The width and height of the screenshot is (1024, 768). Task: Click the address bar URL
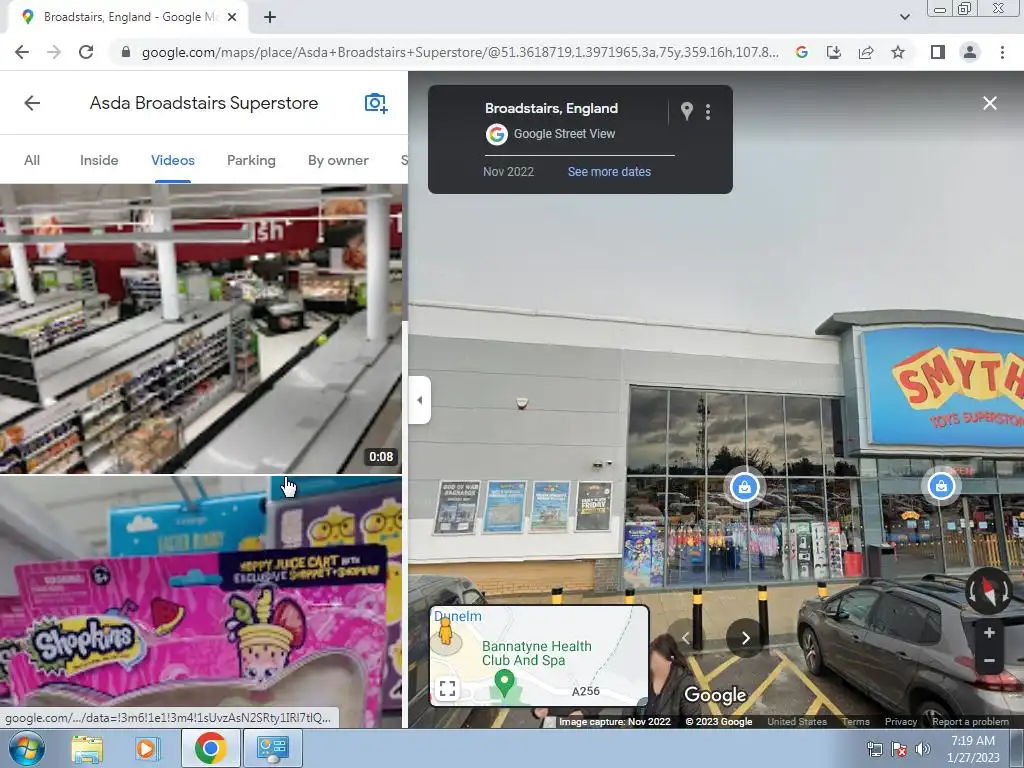pos(459,52)
